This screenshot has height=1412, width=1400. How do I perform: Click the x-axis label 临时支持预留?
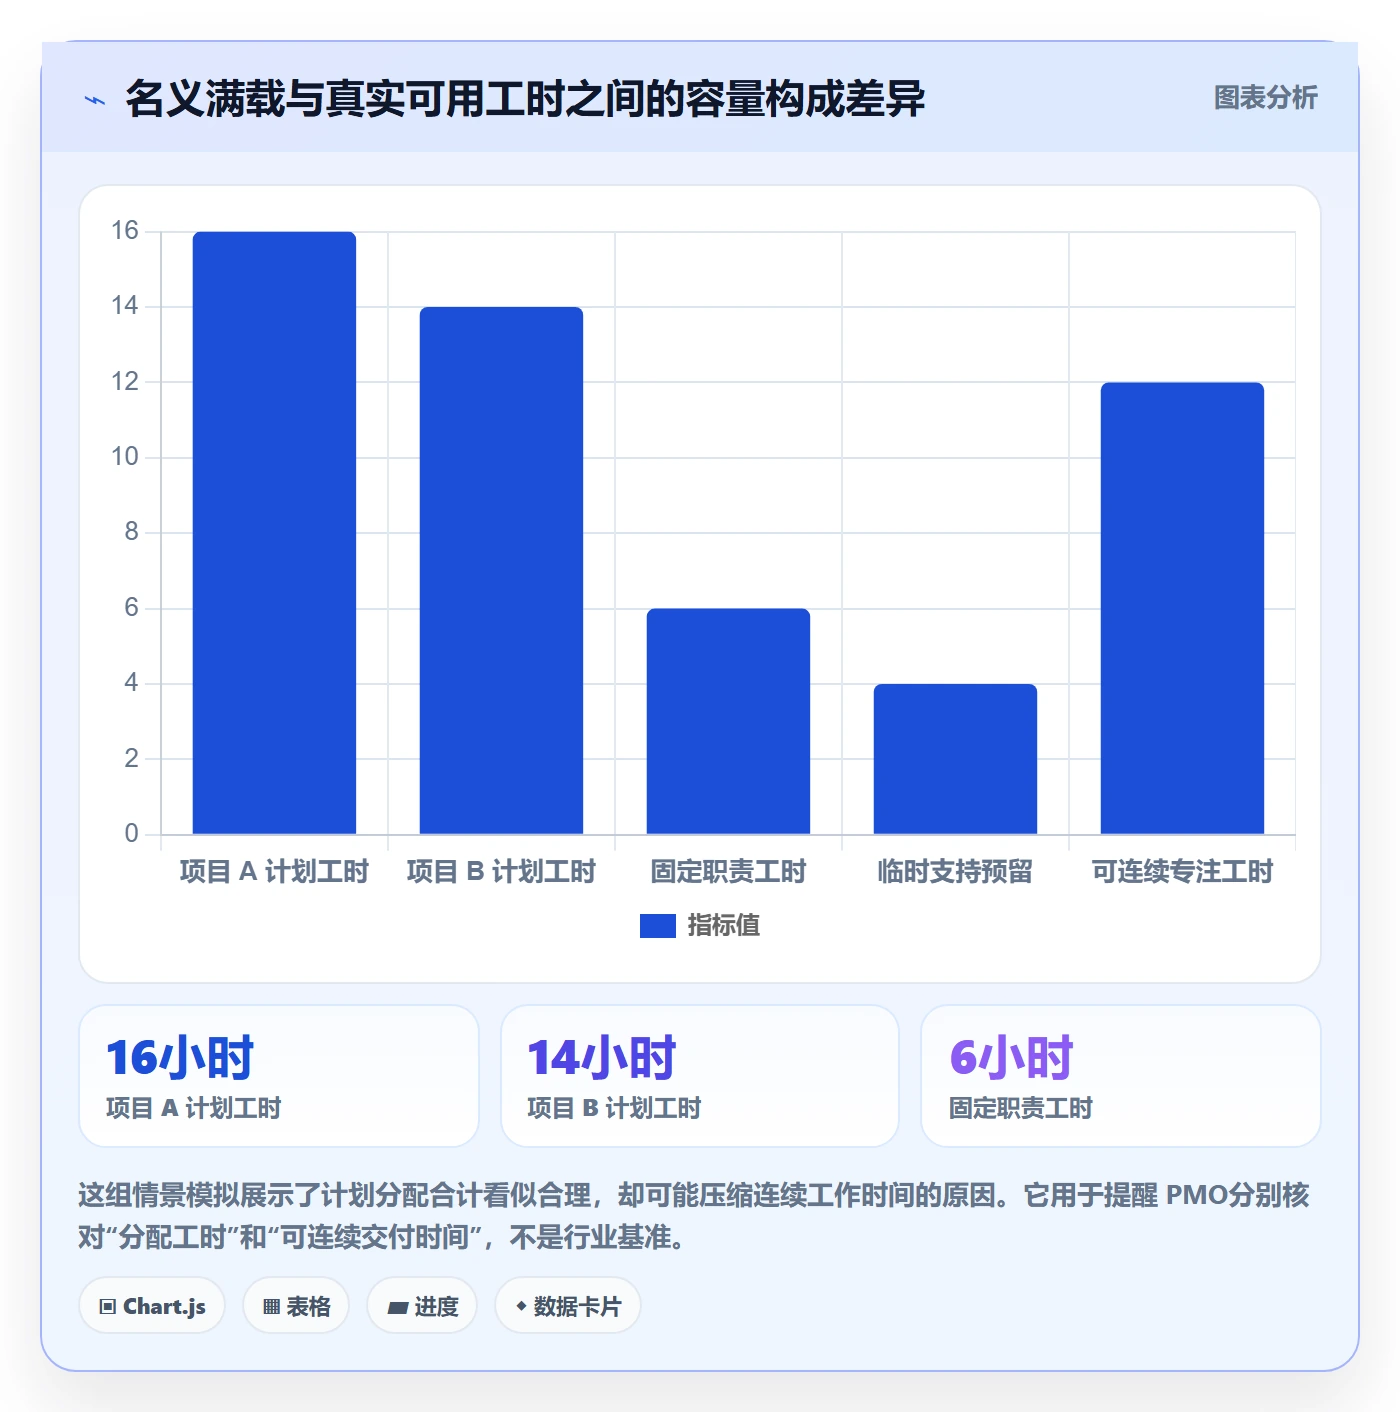tap(955, 872)
